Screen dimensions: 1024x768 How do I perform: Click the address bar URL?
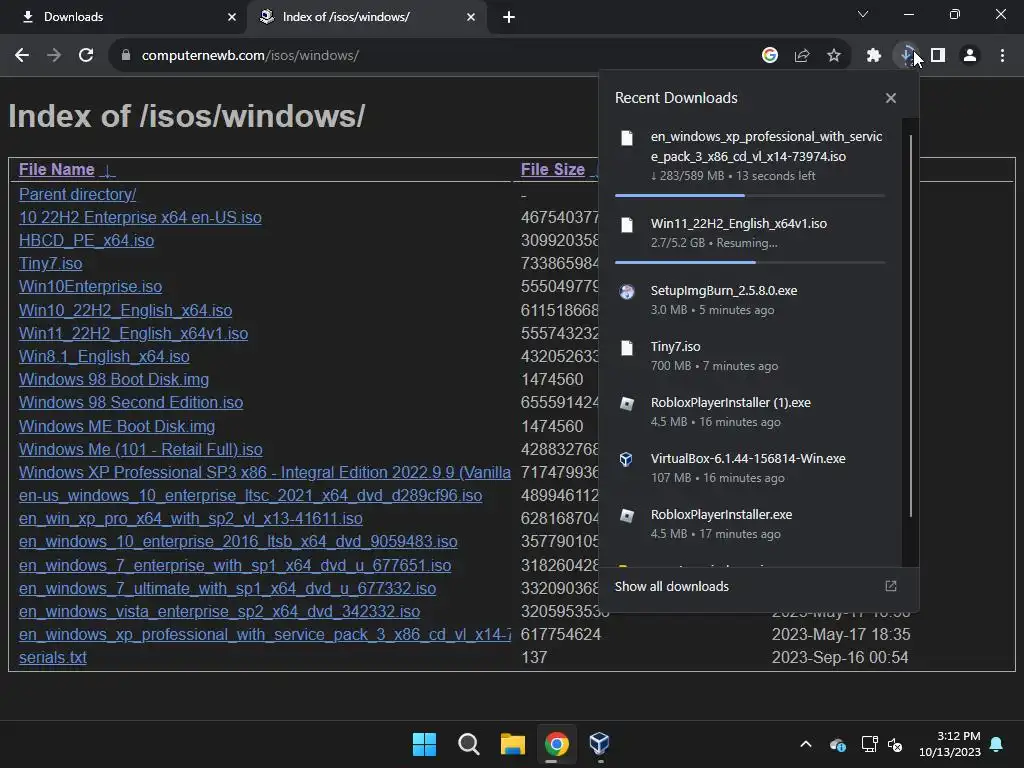click(250, 56)
